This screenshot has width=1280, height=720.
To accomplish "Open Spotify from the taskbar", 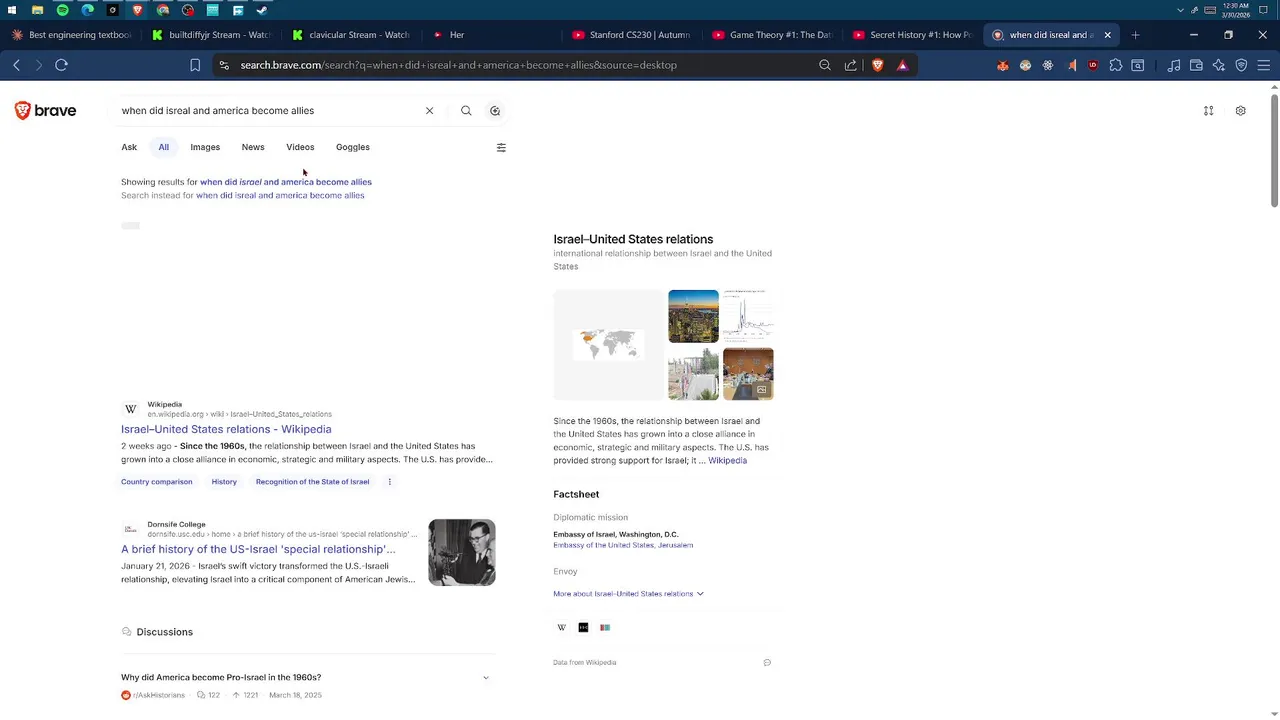I will (62, 10).
